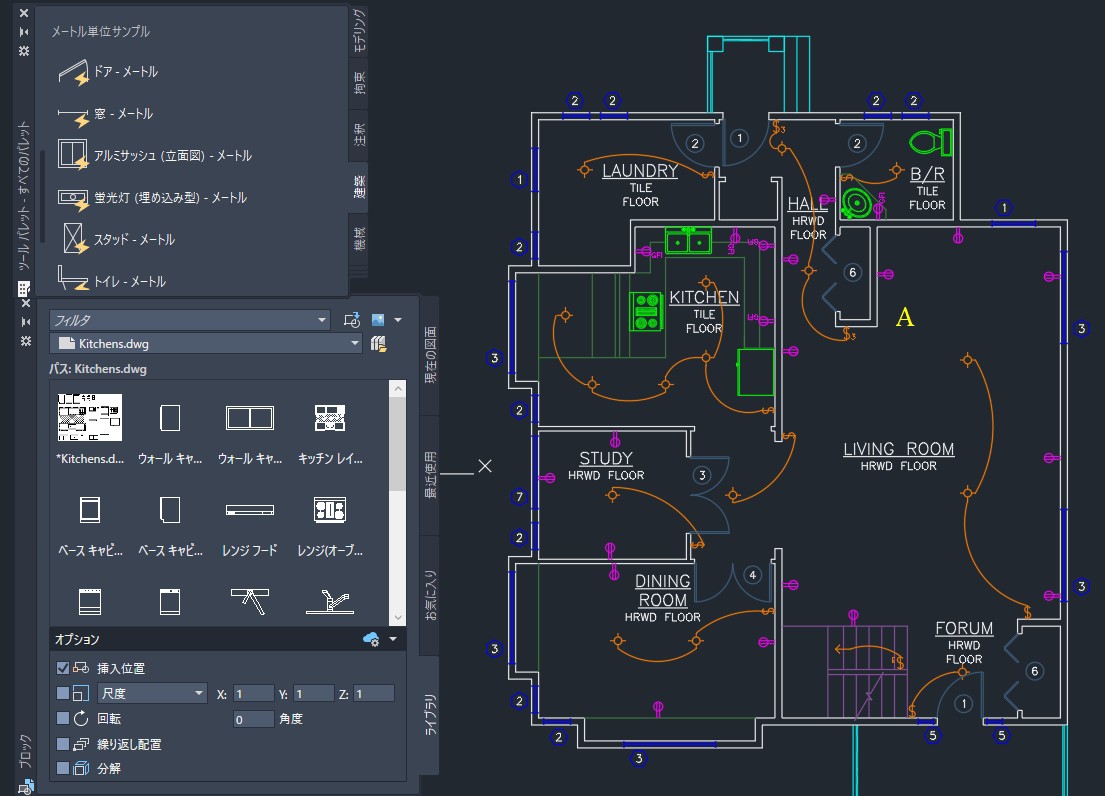Enable the 回転 checkbox
Image resolution: width=1105 pixels, height=796 pixels.
65,717
